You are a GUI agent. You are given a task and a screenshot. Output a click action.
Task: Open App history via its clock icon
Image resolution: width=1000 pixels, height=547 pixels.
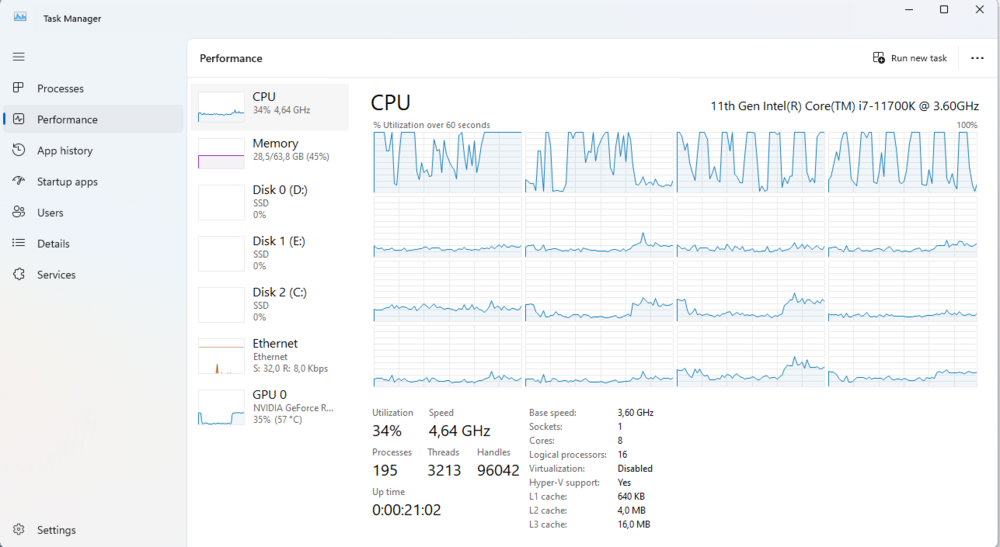pos(18,150)
